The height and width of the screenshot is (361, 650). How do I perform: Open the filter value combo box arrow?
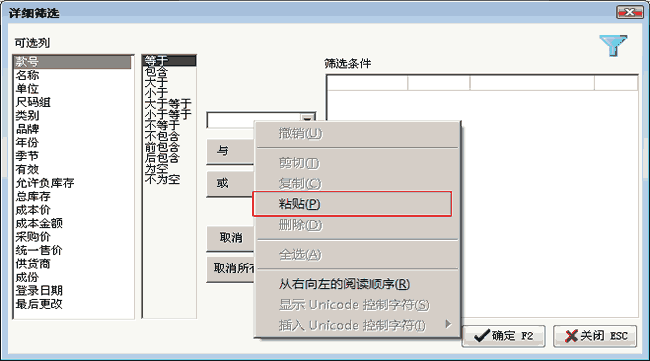308,119
